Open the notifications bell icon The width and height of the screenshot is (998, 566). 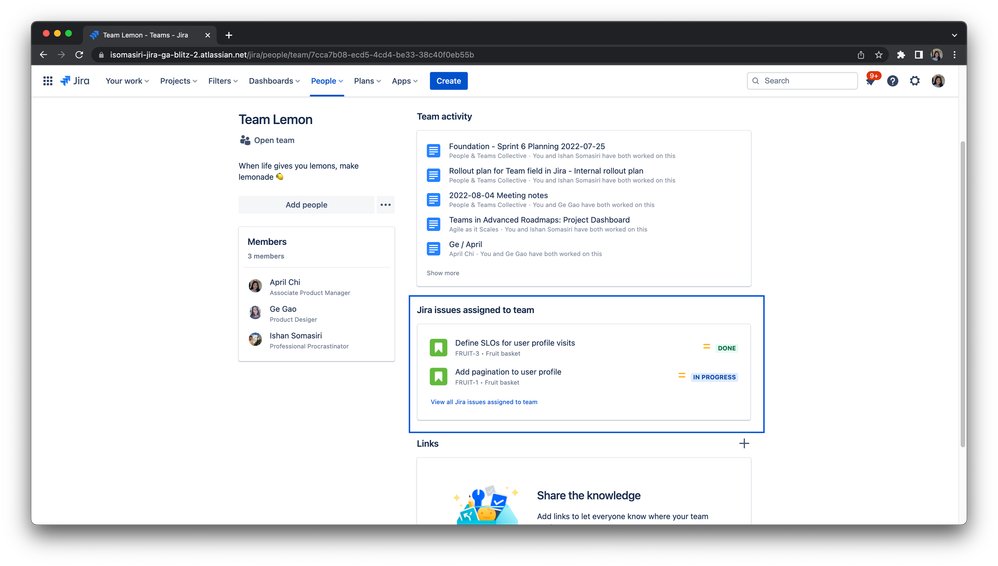[870, 81]
